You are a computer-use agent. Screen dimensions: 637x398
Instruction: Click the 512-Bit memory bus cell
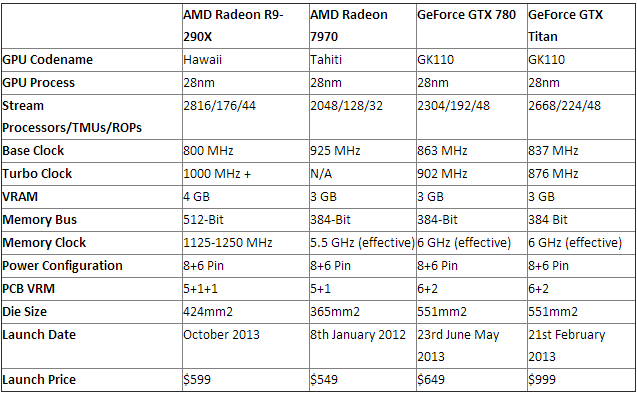(245, 220)
